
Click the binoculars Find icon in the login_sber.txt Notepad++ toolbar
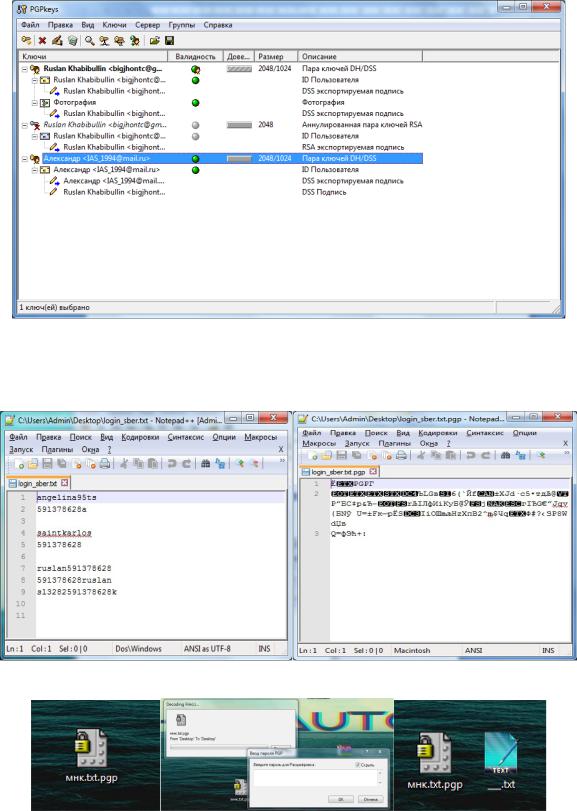click(x=205, y=463)
